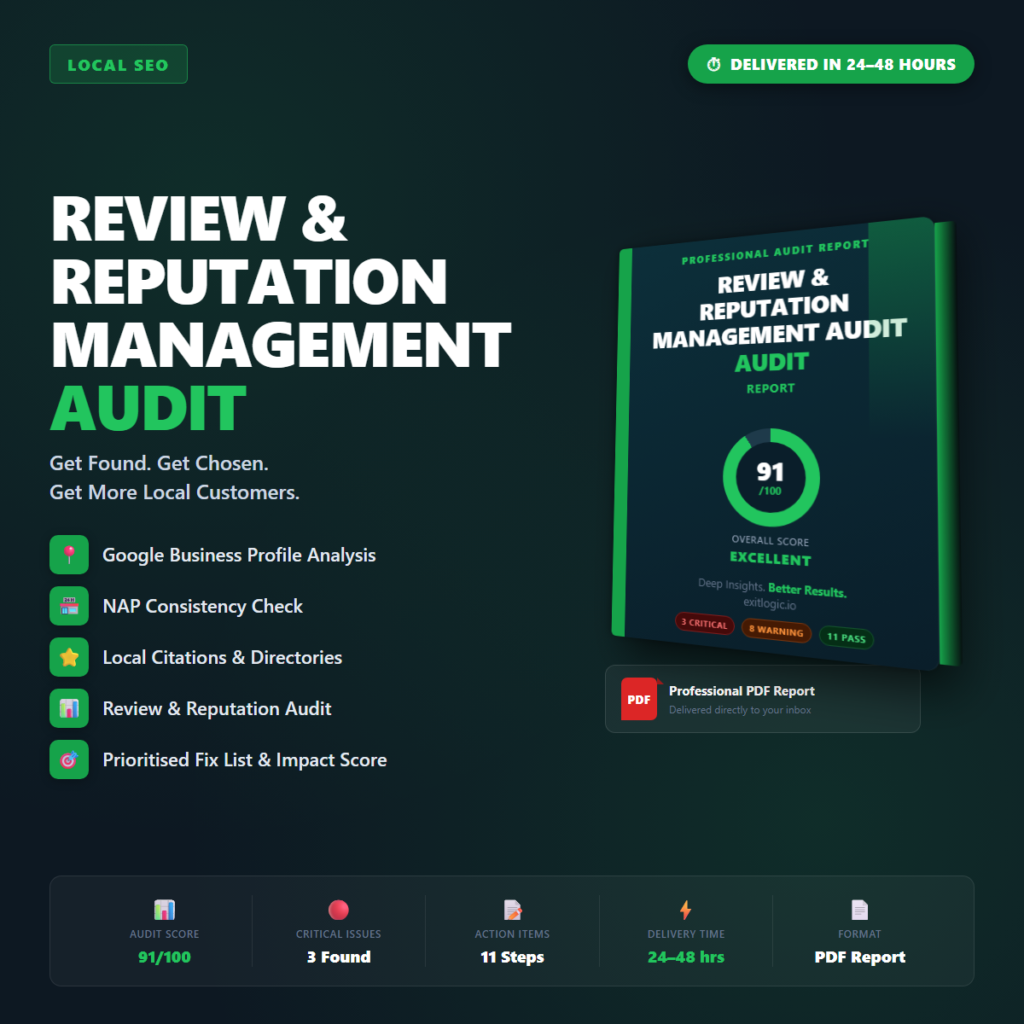This screenshot has width=1024, height=1024.
Task: Click the notepad Action Items icon
Action: click(512, 910)
